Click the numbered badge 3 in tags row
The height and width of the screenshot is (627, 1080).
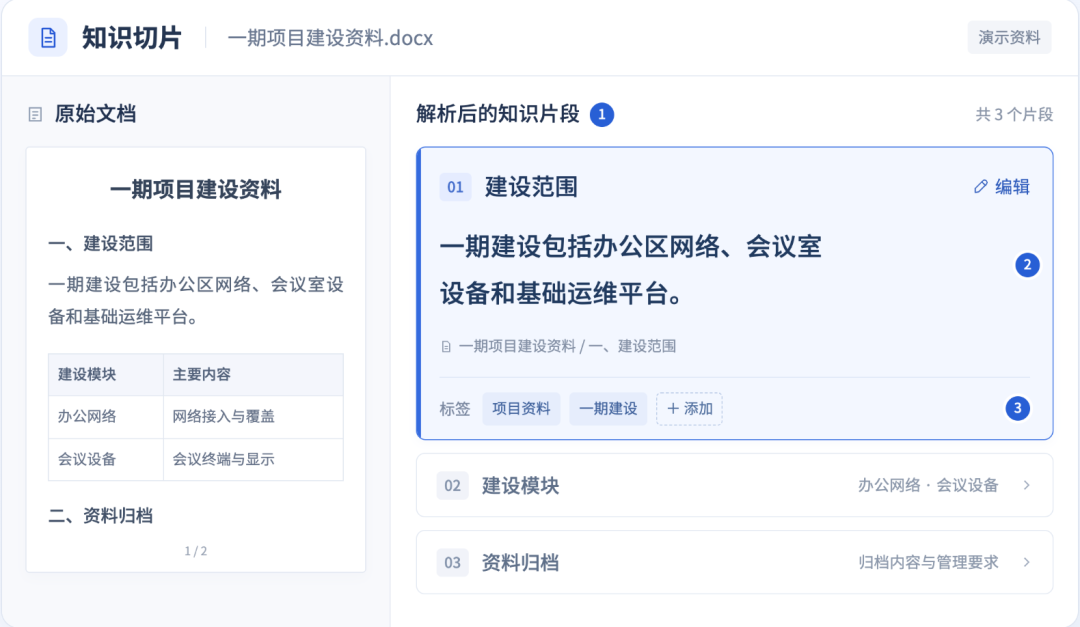click(1017, 409)
